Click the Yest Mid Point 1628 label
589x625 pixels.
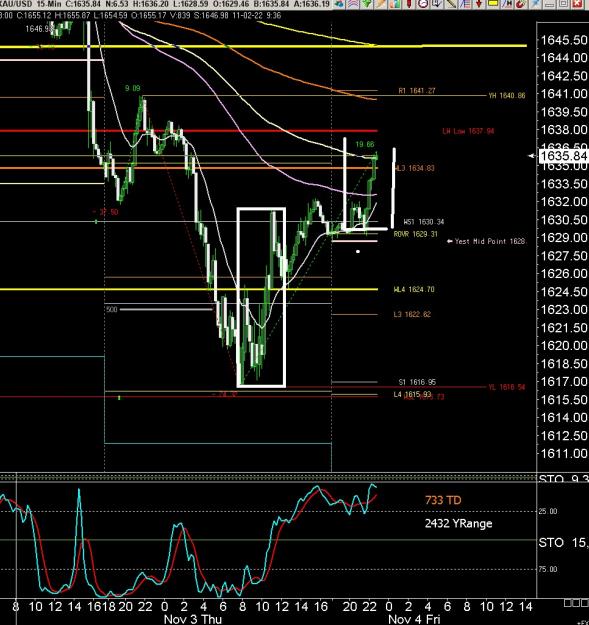point(487,241)
